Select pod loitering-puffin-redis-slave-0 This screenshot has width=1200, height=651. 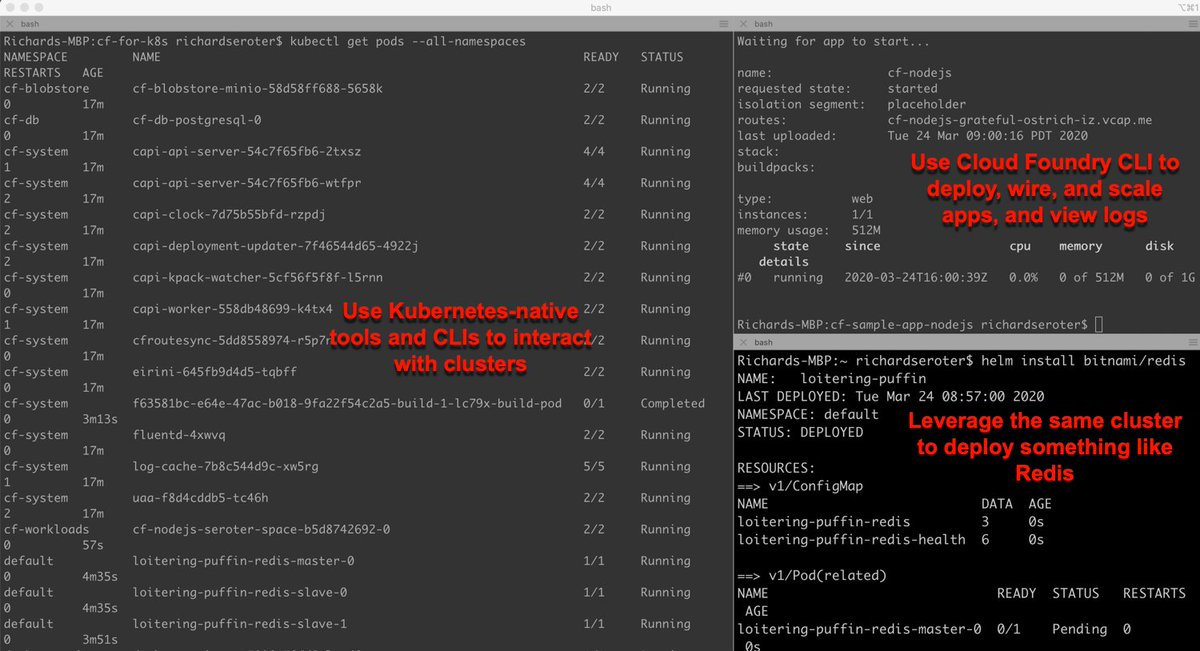(239, 593)
